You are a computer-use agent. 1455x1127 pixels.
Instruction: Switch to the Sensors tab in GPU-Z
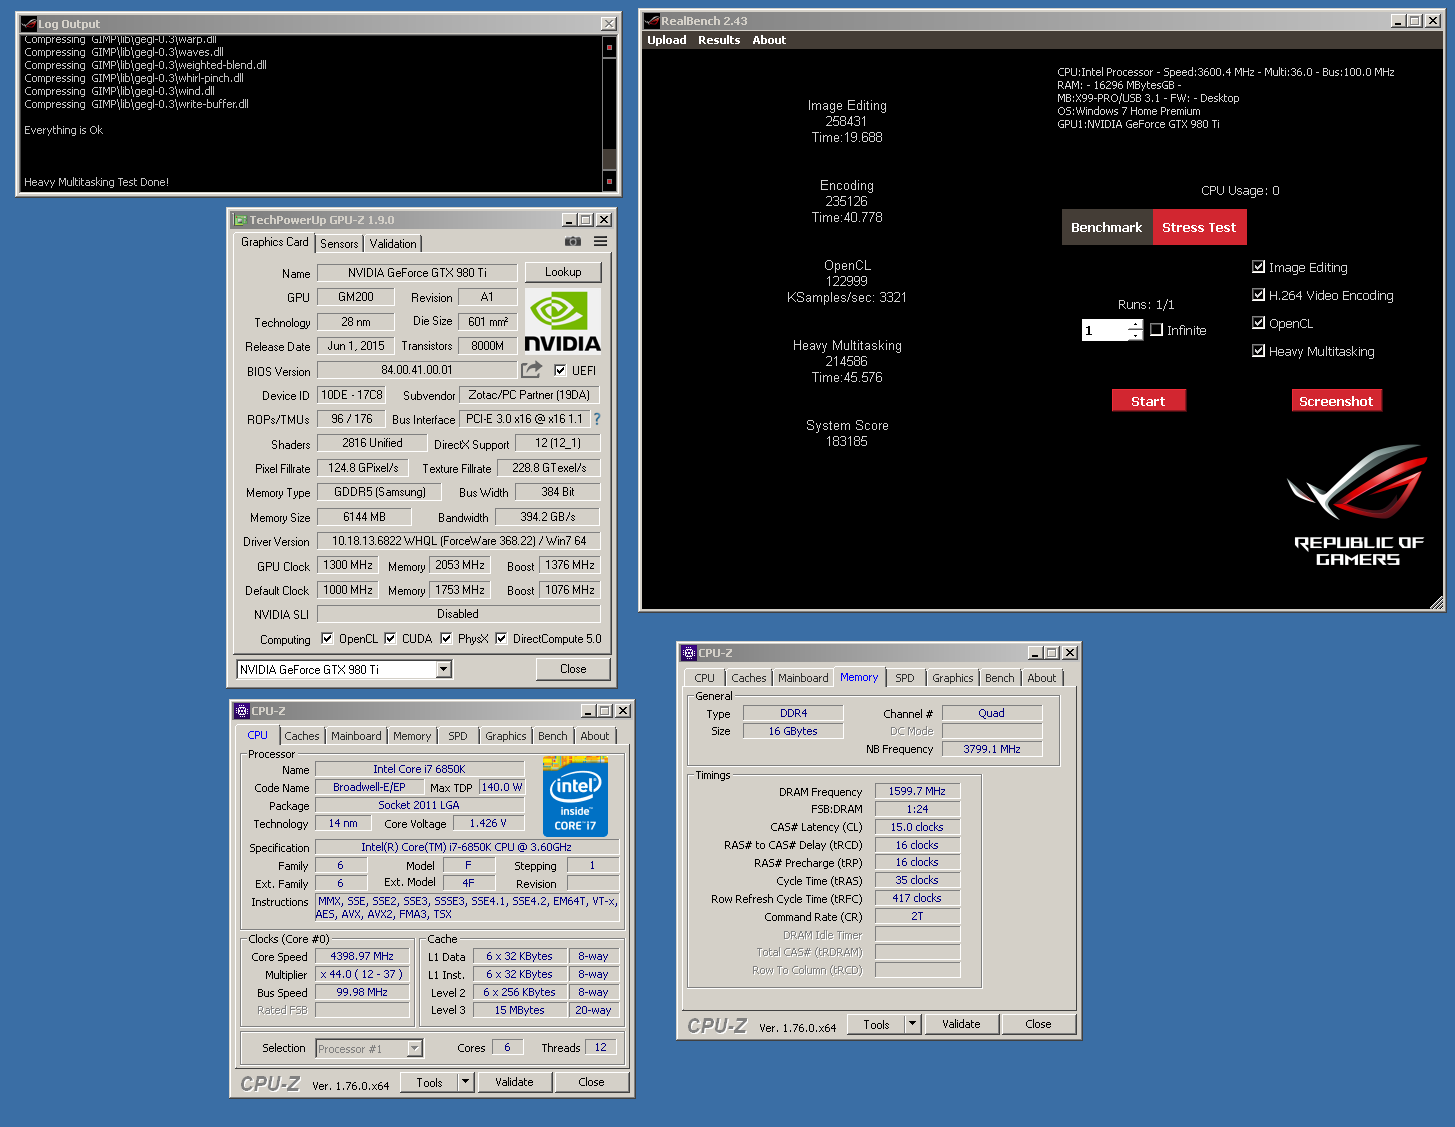339,243
